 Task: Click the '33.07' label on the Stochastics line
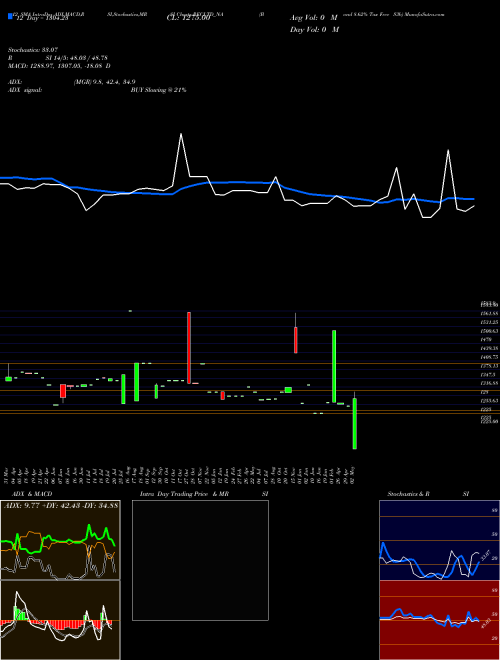(485, 556)
